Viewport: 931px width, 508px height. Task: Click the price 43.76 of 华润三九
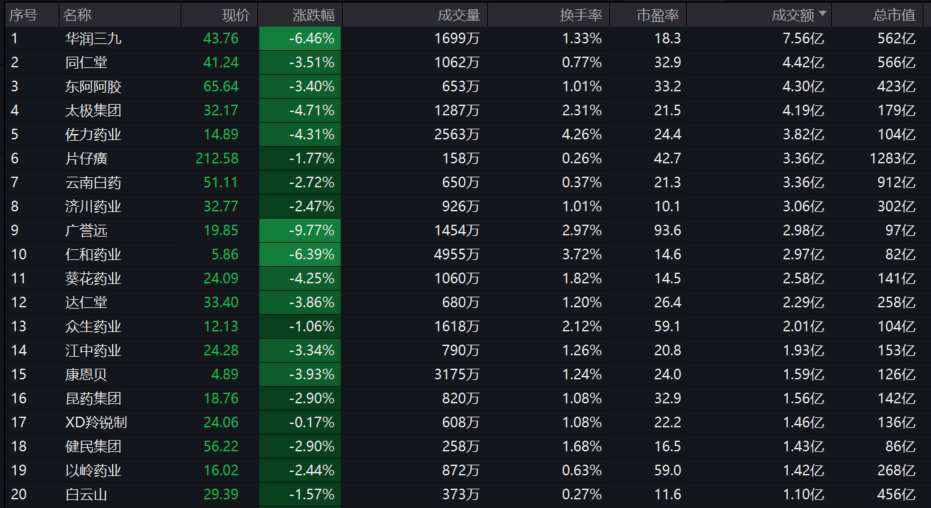(221, 39)
